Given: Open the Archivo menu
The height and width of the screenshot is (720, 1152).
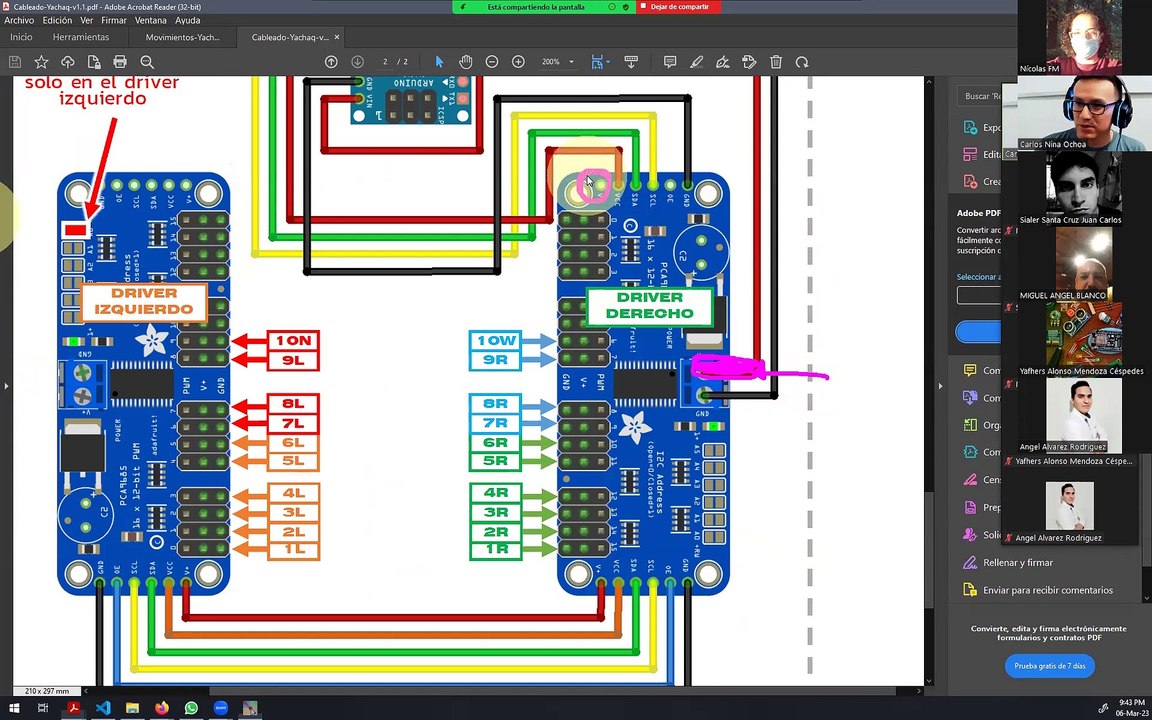Looking at the screenshot, I should 19,21.
